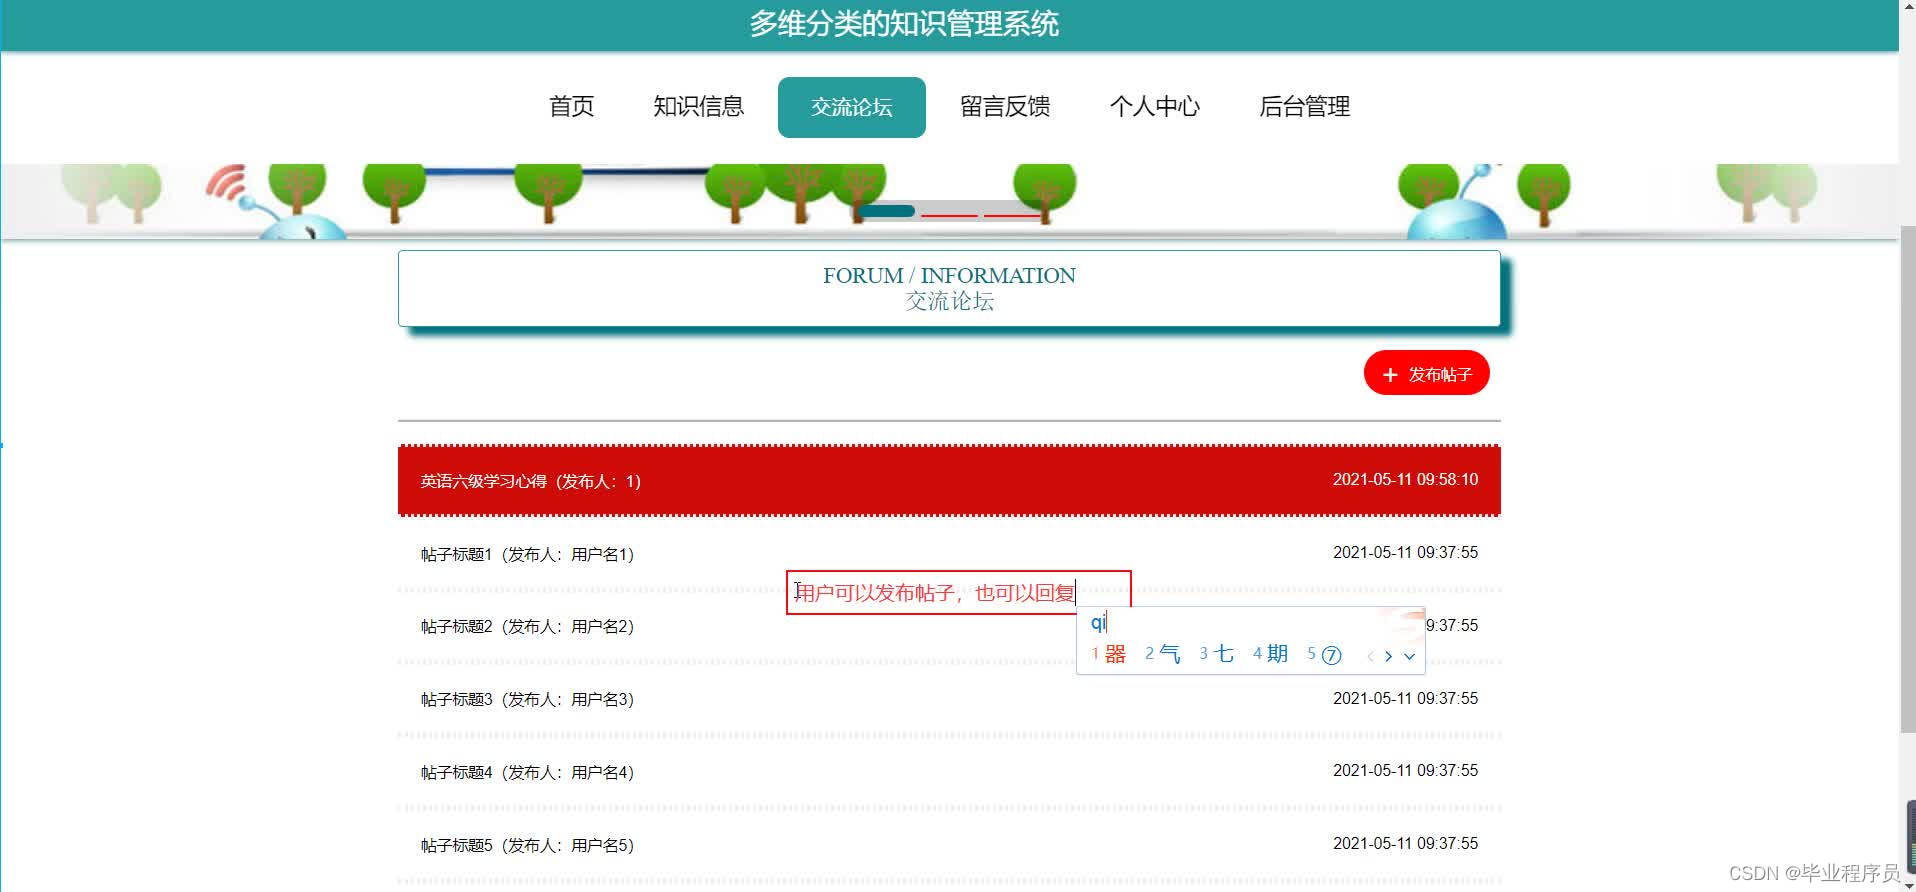1916x892 pixels.
Task: Click the plus icon on publish button
Action: coord(1389,374)
